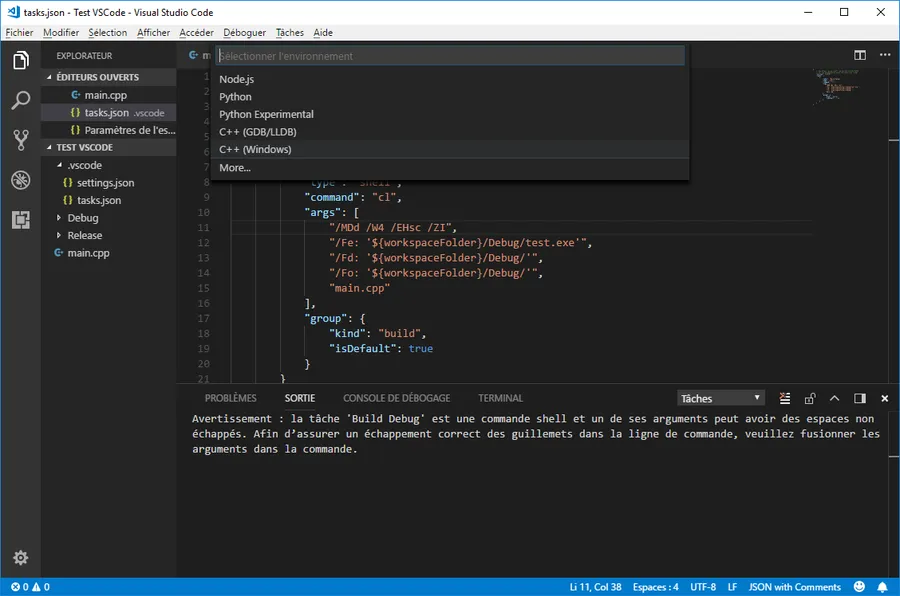Open the feedback smiley in status bar
Viewport: 900px width, 596px height.
(859, 587)
